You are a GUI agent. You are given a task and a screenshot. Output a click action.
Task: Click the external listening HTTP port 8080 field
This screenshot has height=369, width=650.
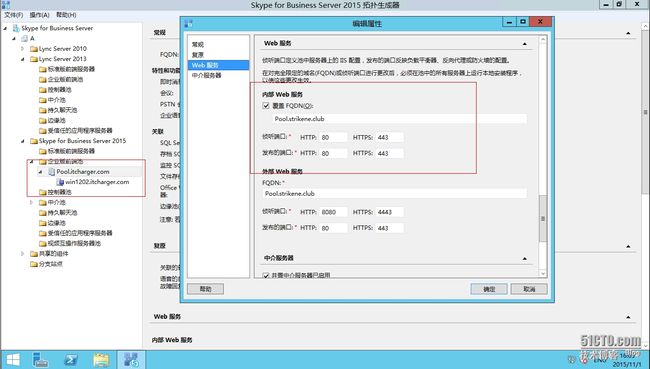click(334, 212)
